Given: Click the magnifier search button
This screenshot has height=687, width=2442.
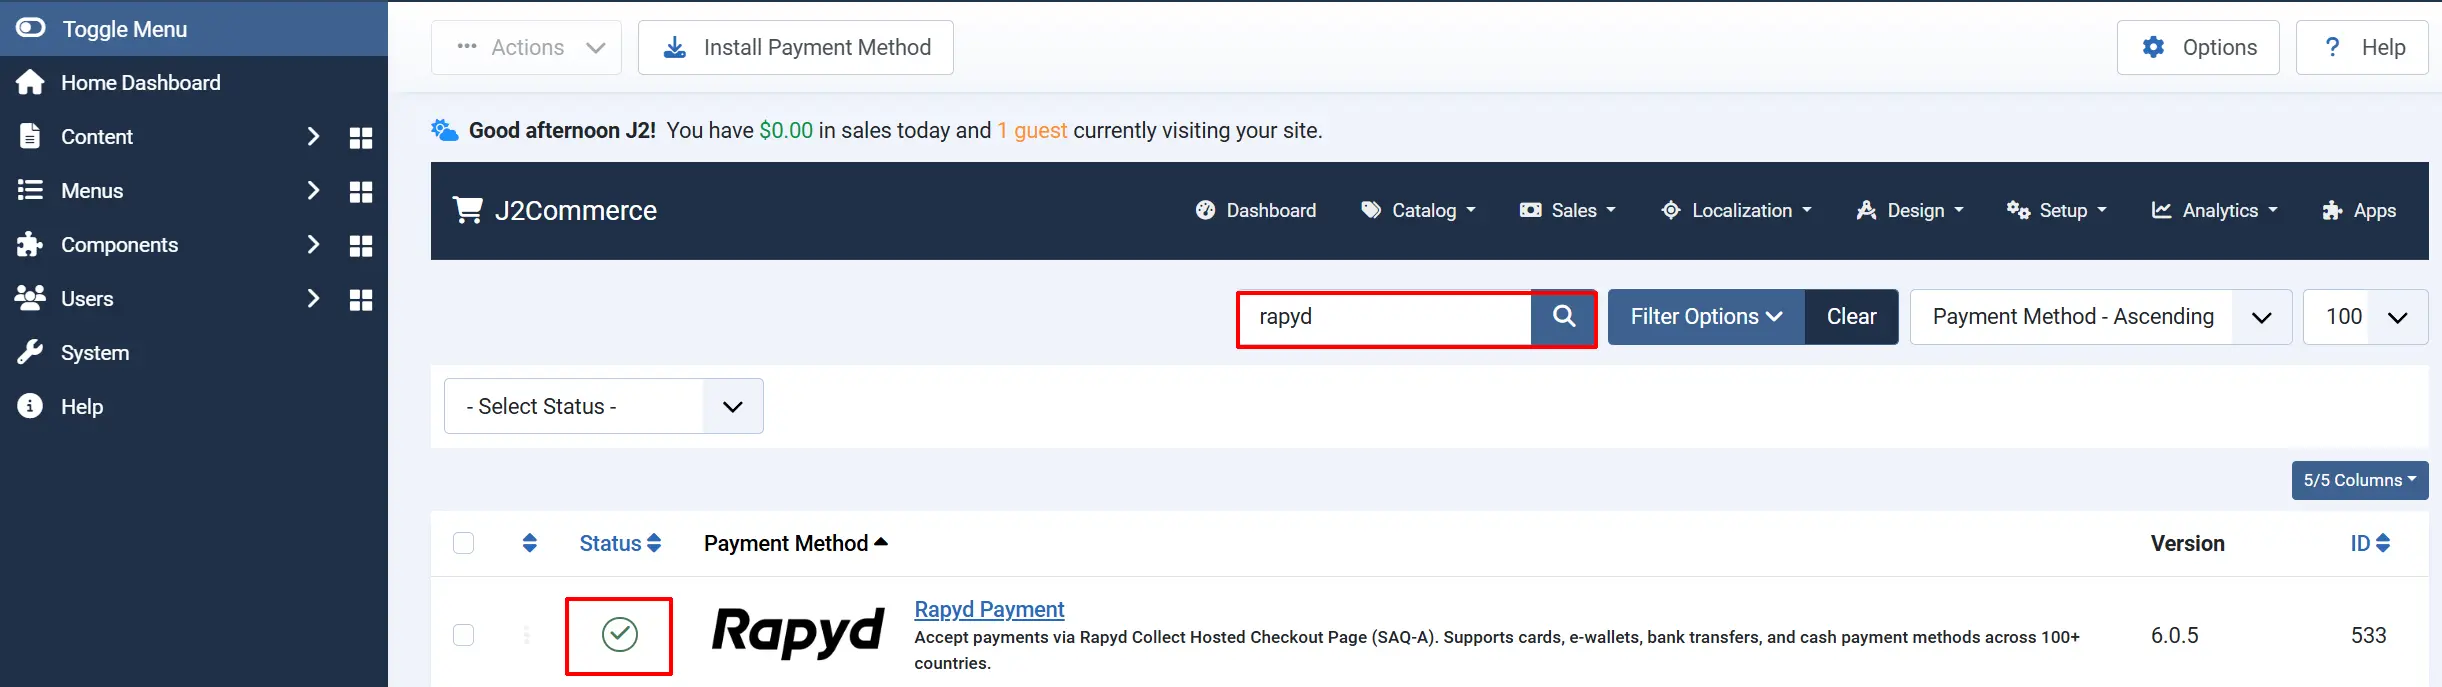Looking at the screenshot, I should coord(1564,317).
